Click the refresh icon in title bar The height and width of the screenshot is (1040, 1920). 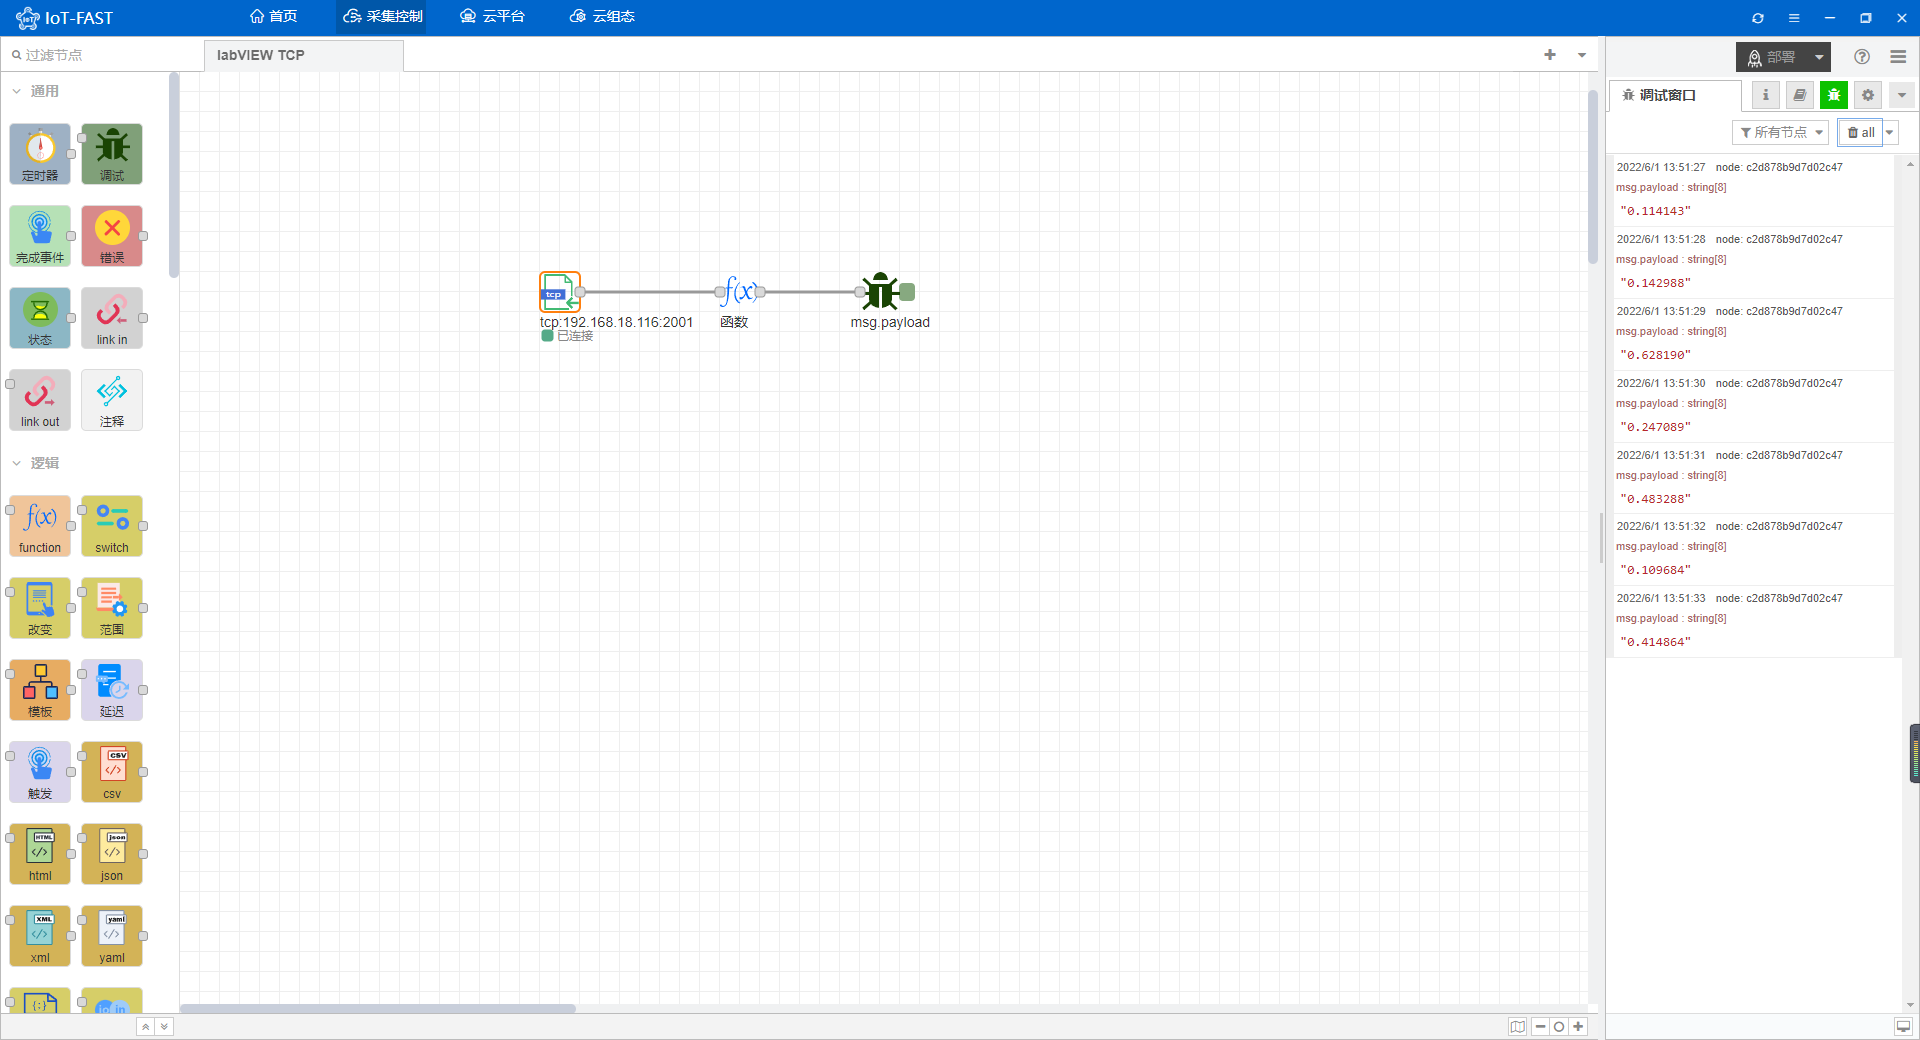pos(1758,18)
